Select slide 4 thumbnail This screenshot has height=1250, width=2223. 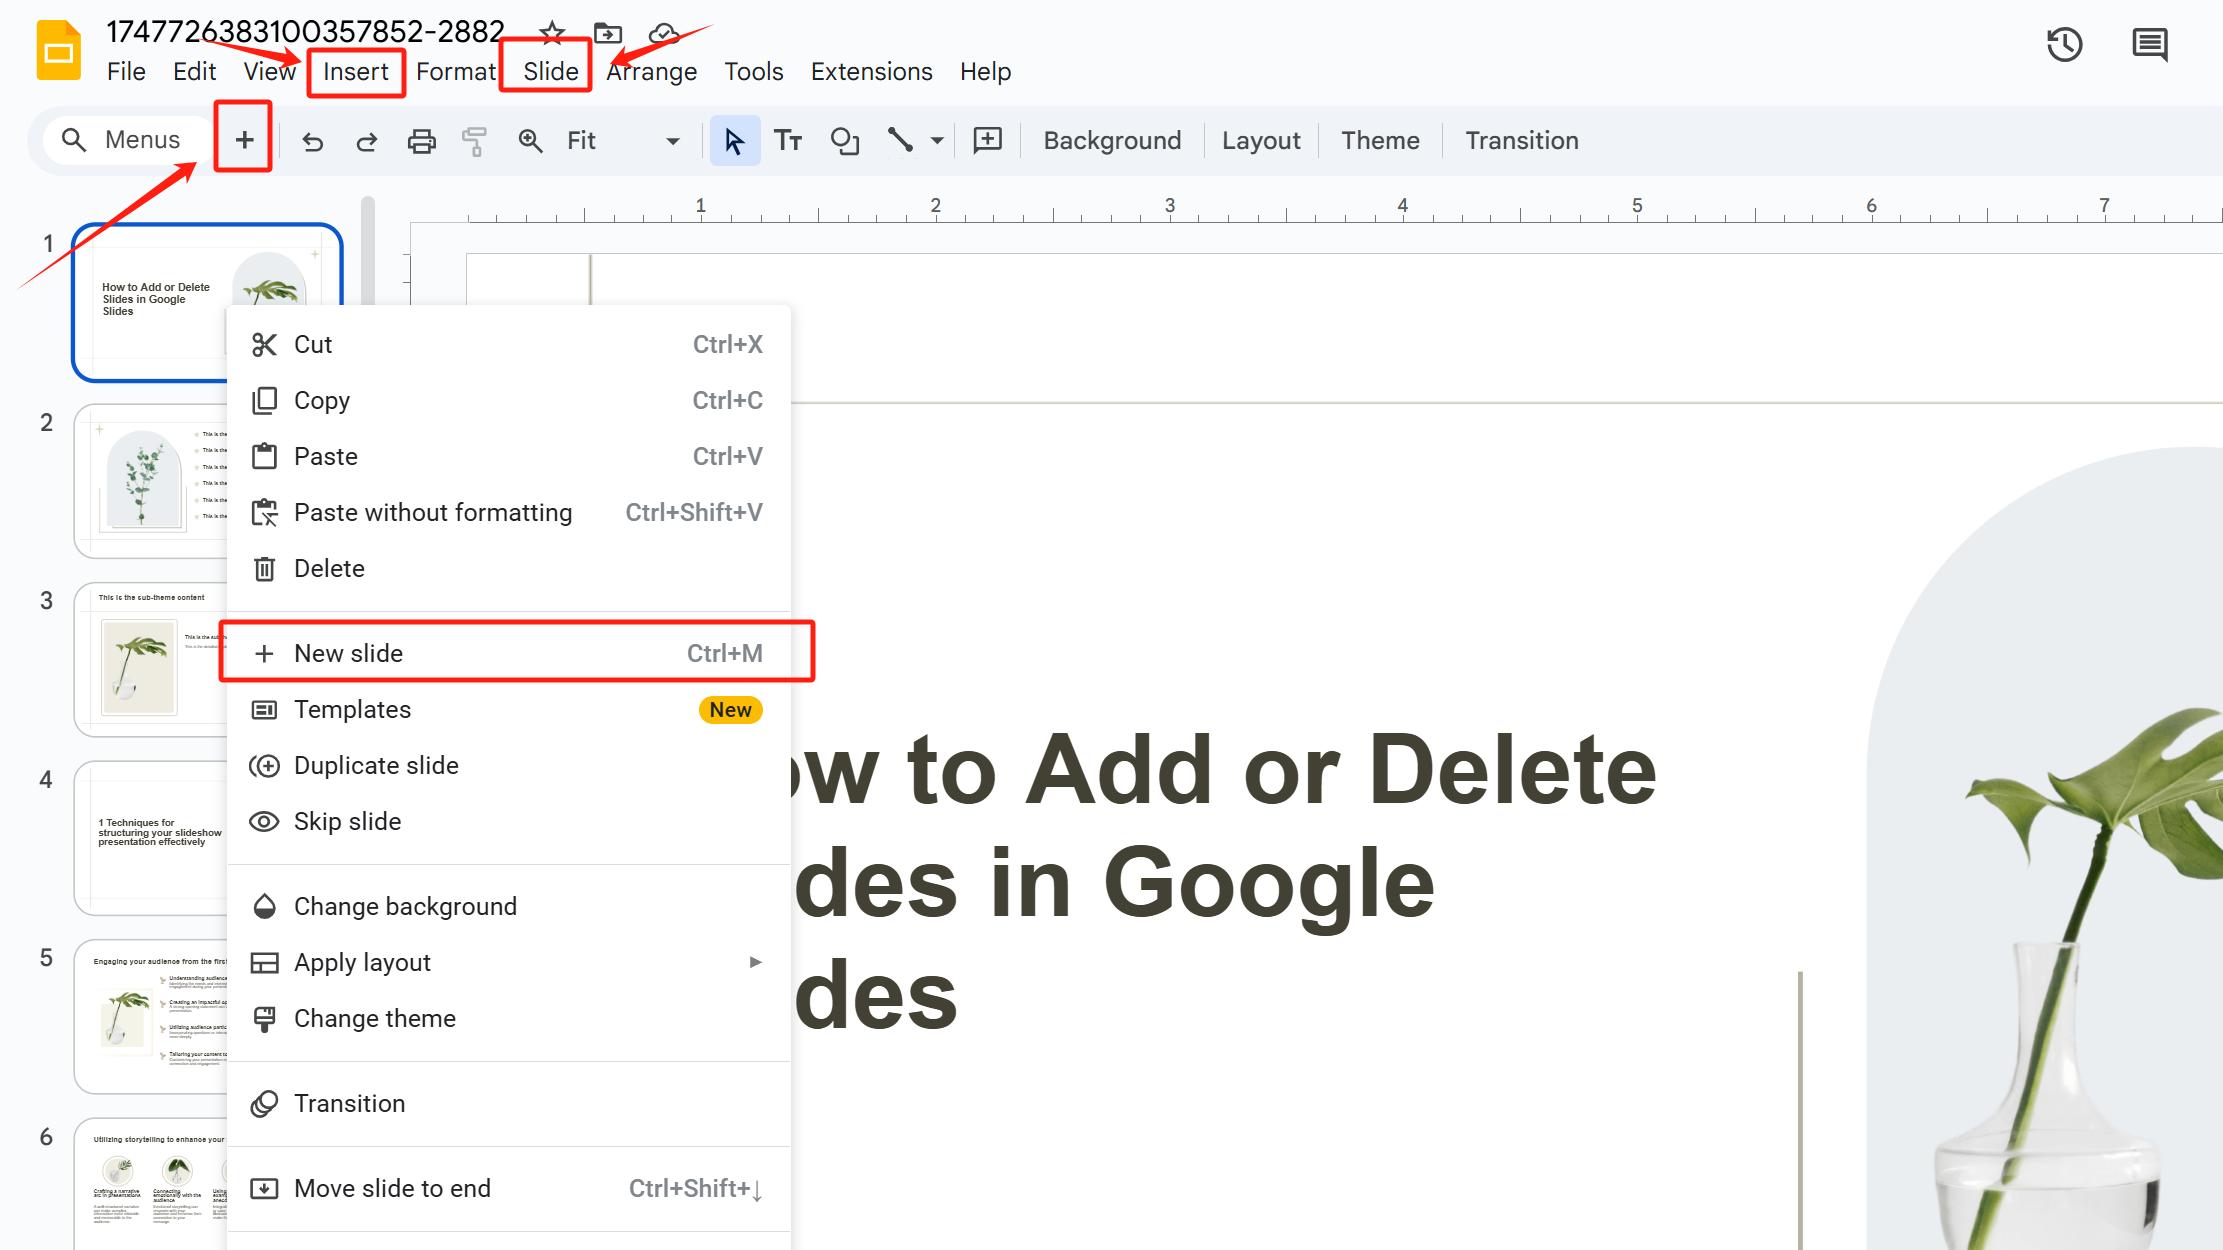pyautogui.click(x=150, y=838)
